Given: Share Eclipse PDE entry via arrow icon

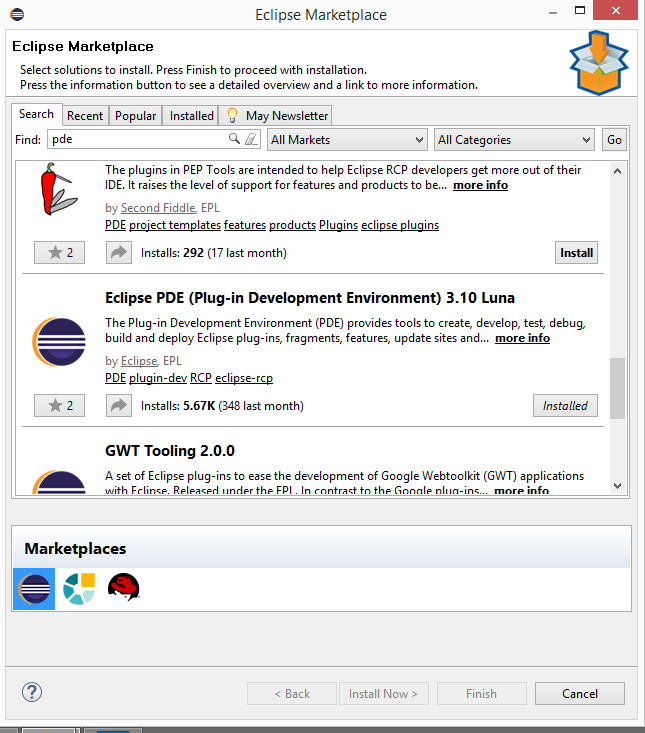Looking at the screenshot, I should pyautogui.click(x=119, y=406).
